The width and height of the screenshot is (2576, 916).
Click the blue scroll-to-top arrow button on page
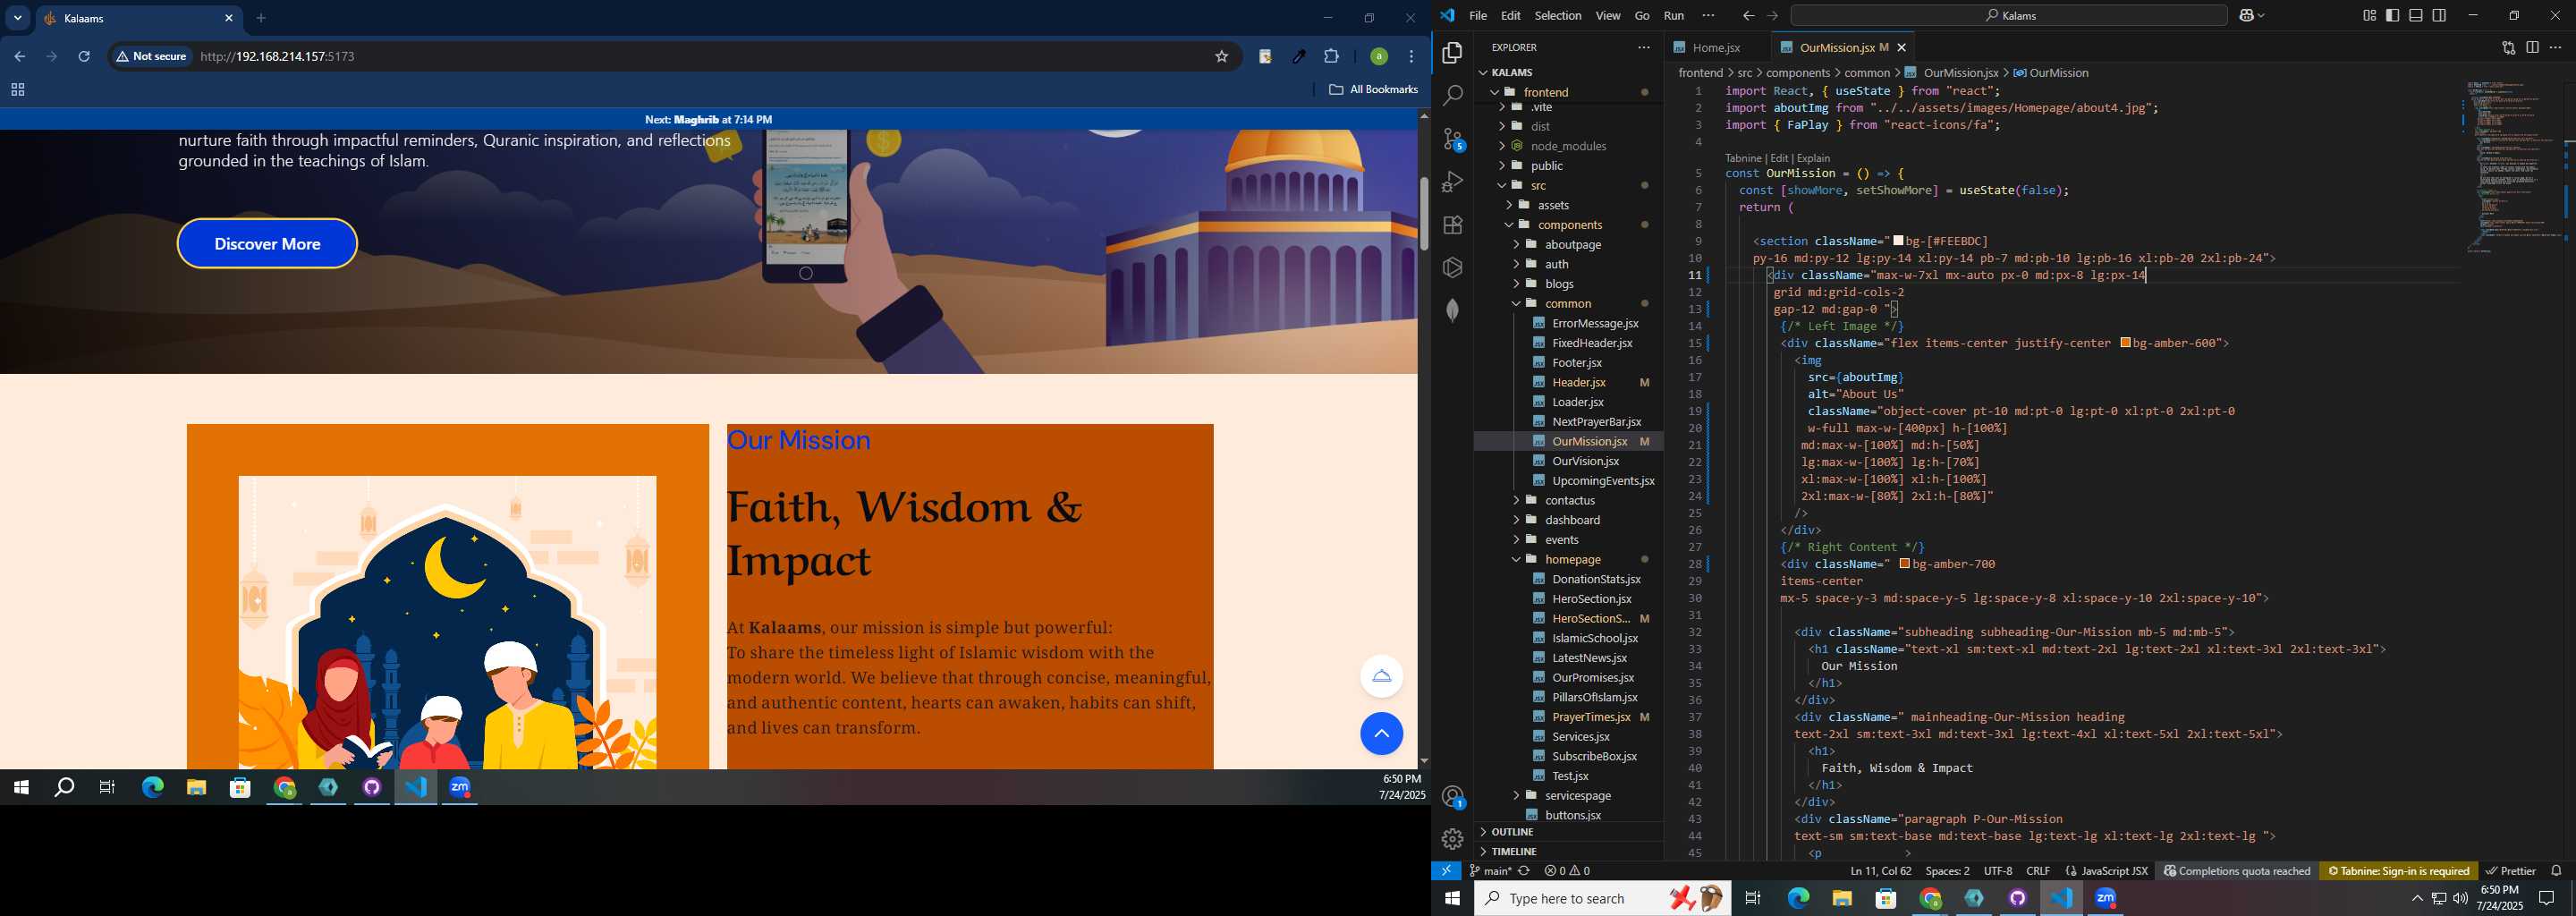point(1381,734)
